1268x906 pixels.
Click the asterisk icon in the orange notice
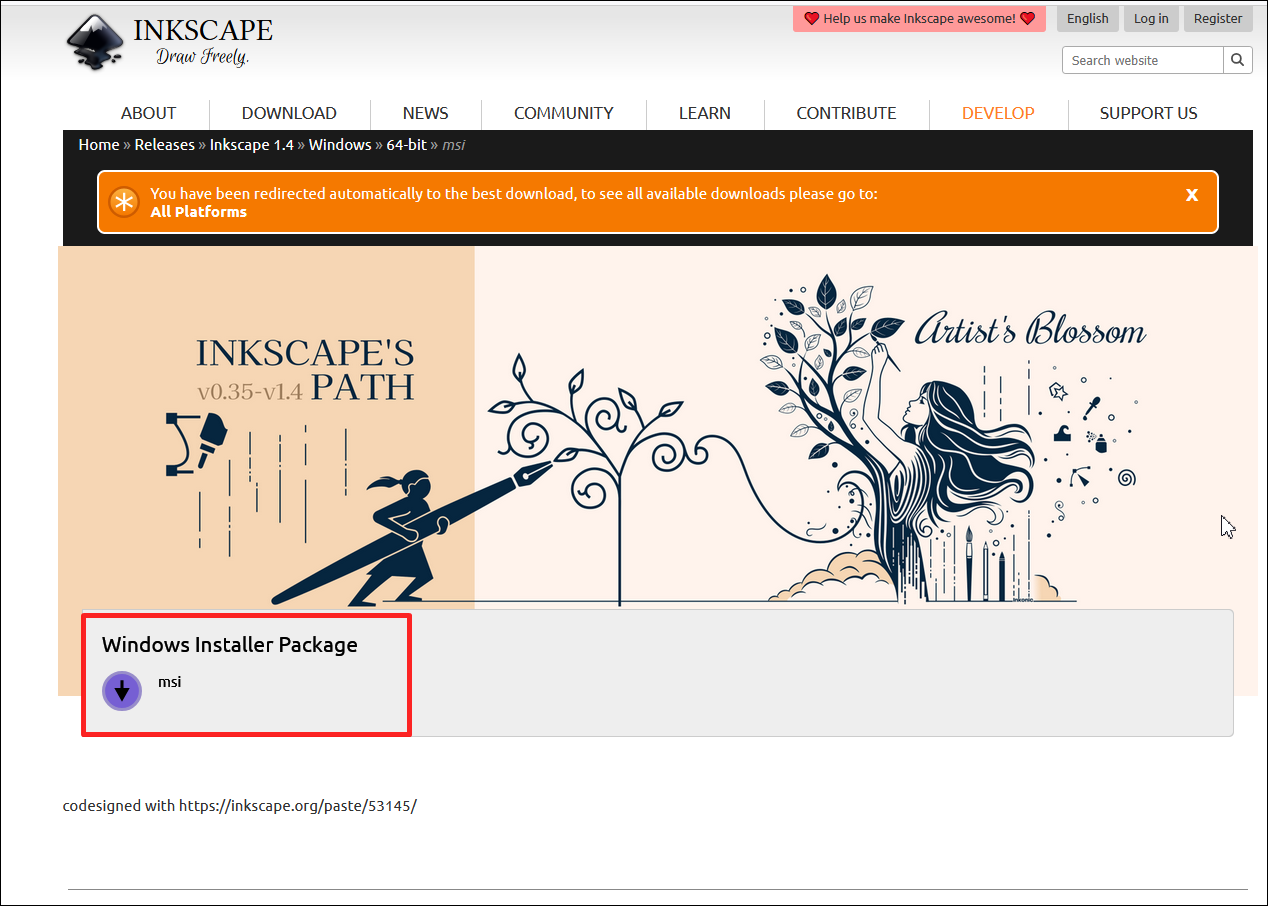pos(124,202)
